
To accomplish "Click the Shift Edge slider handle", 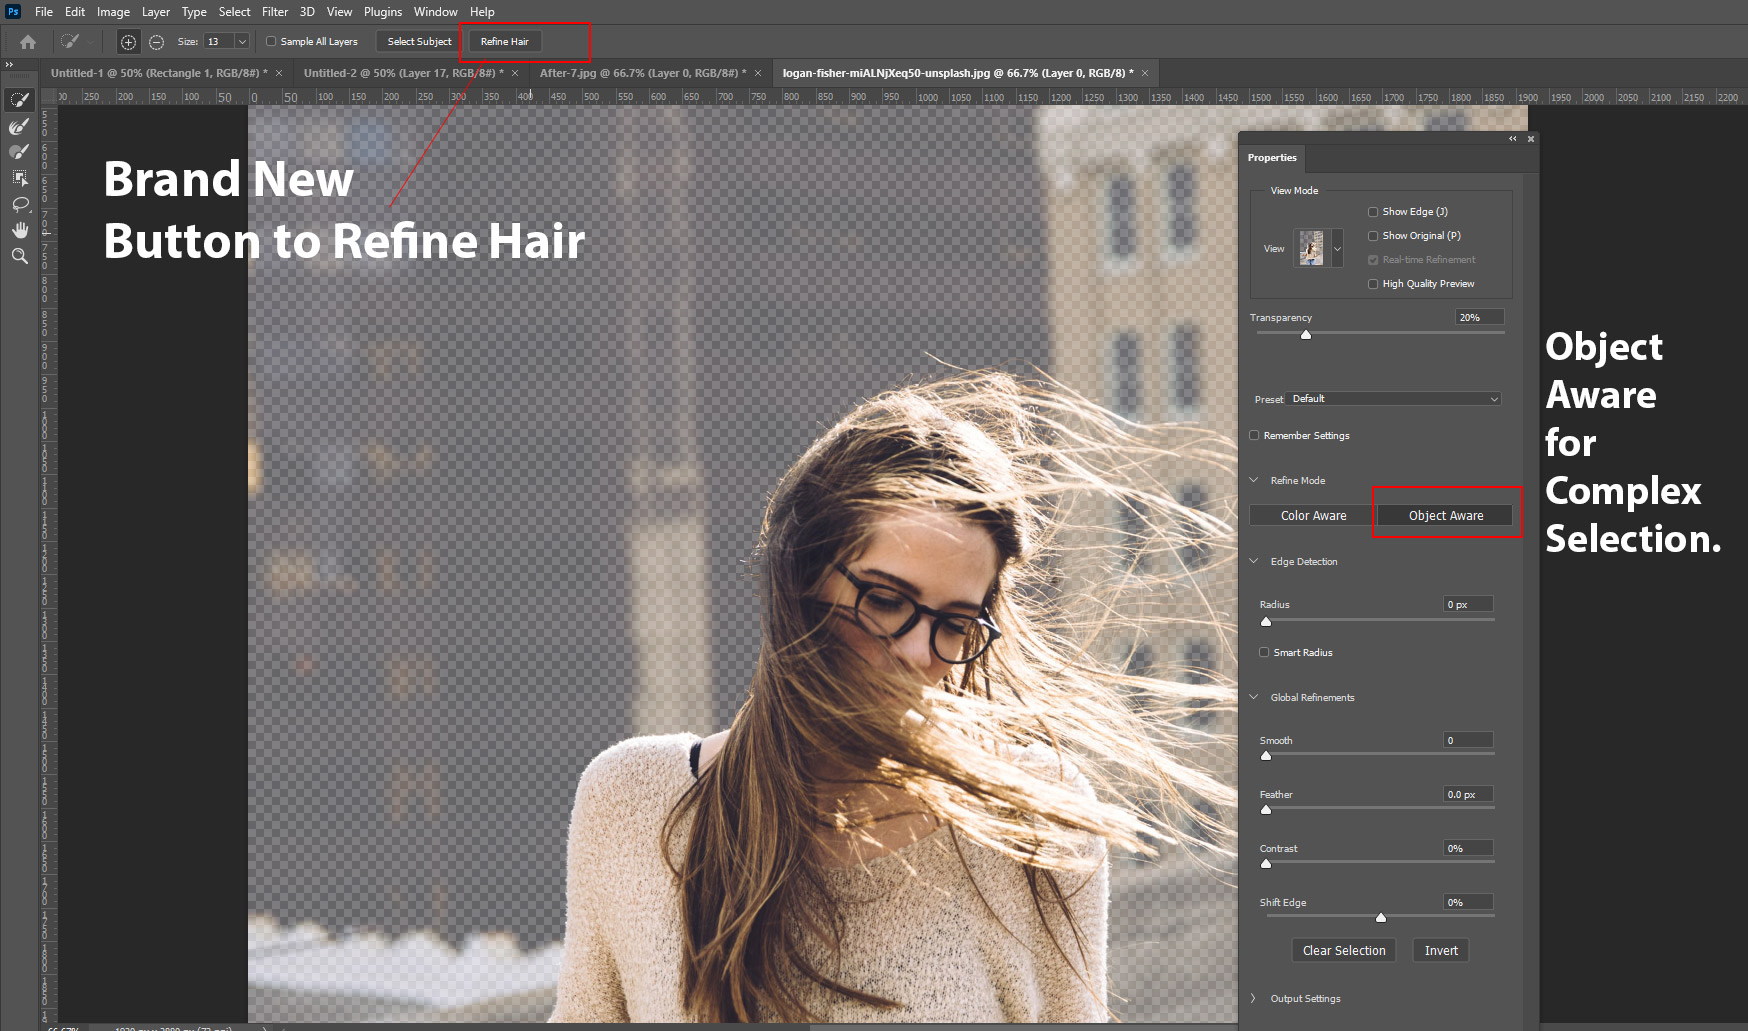I will click(x=1381, y=918).
